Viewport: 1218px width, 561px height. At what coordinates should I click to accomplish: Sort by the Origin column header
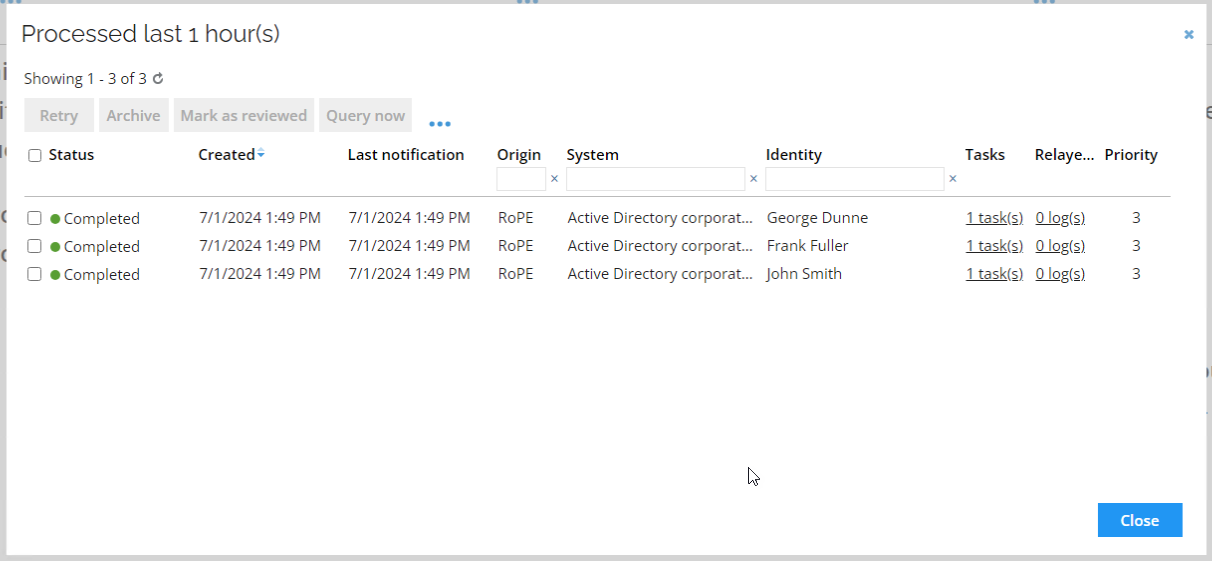[519, 155]
